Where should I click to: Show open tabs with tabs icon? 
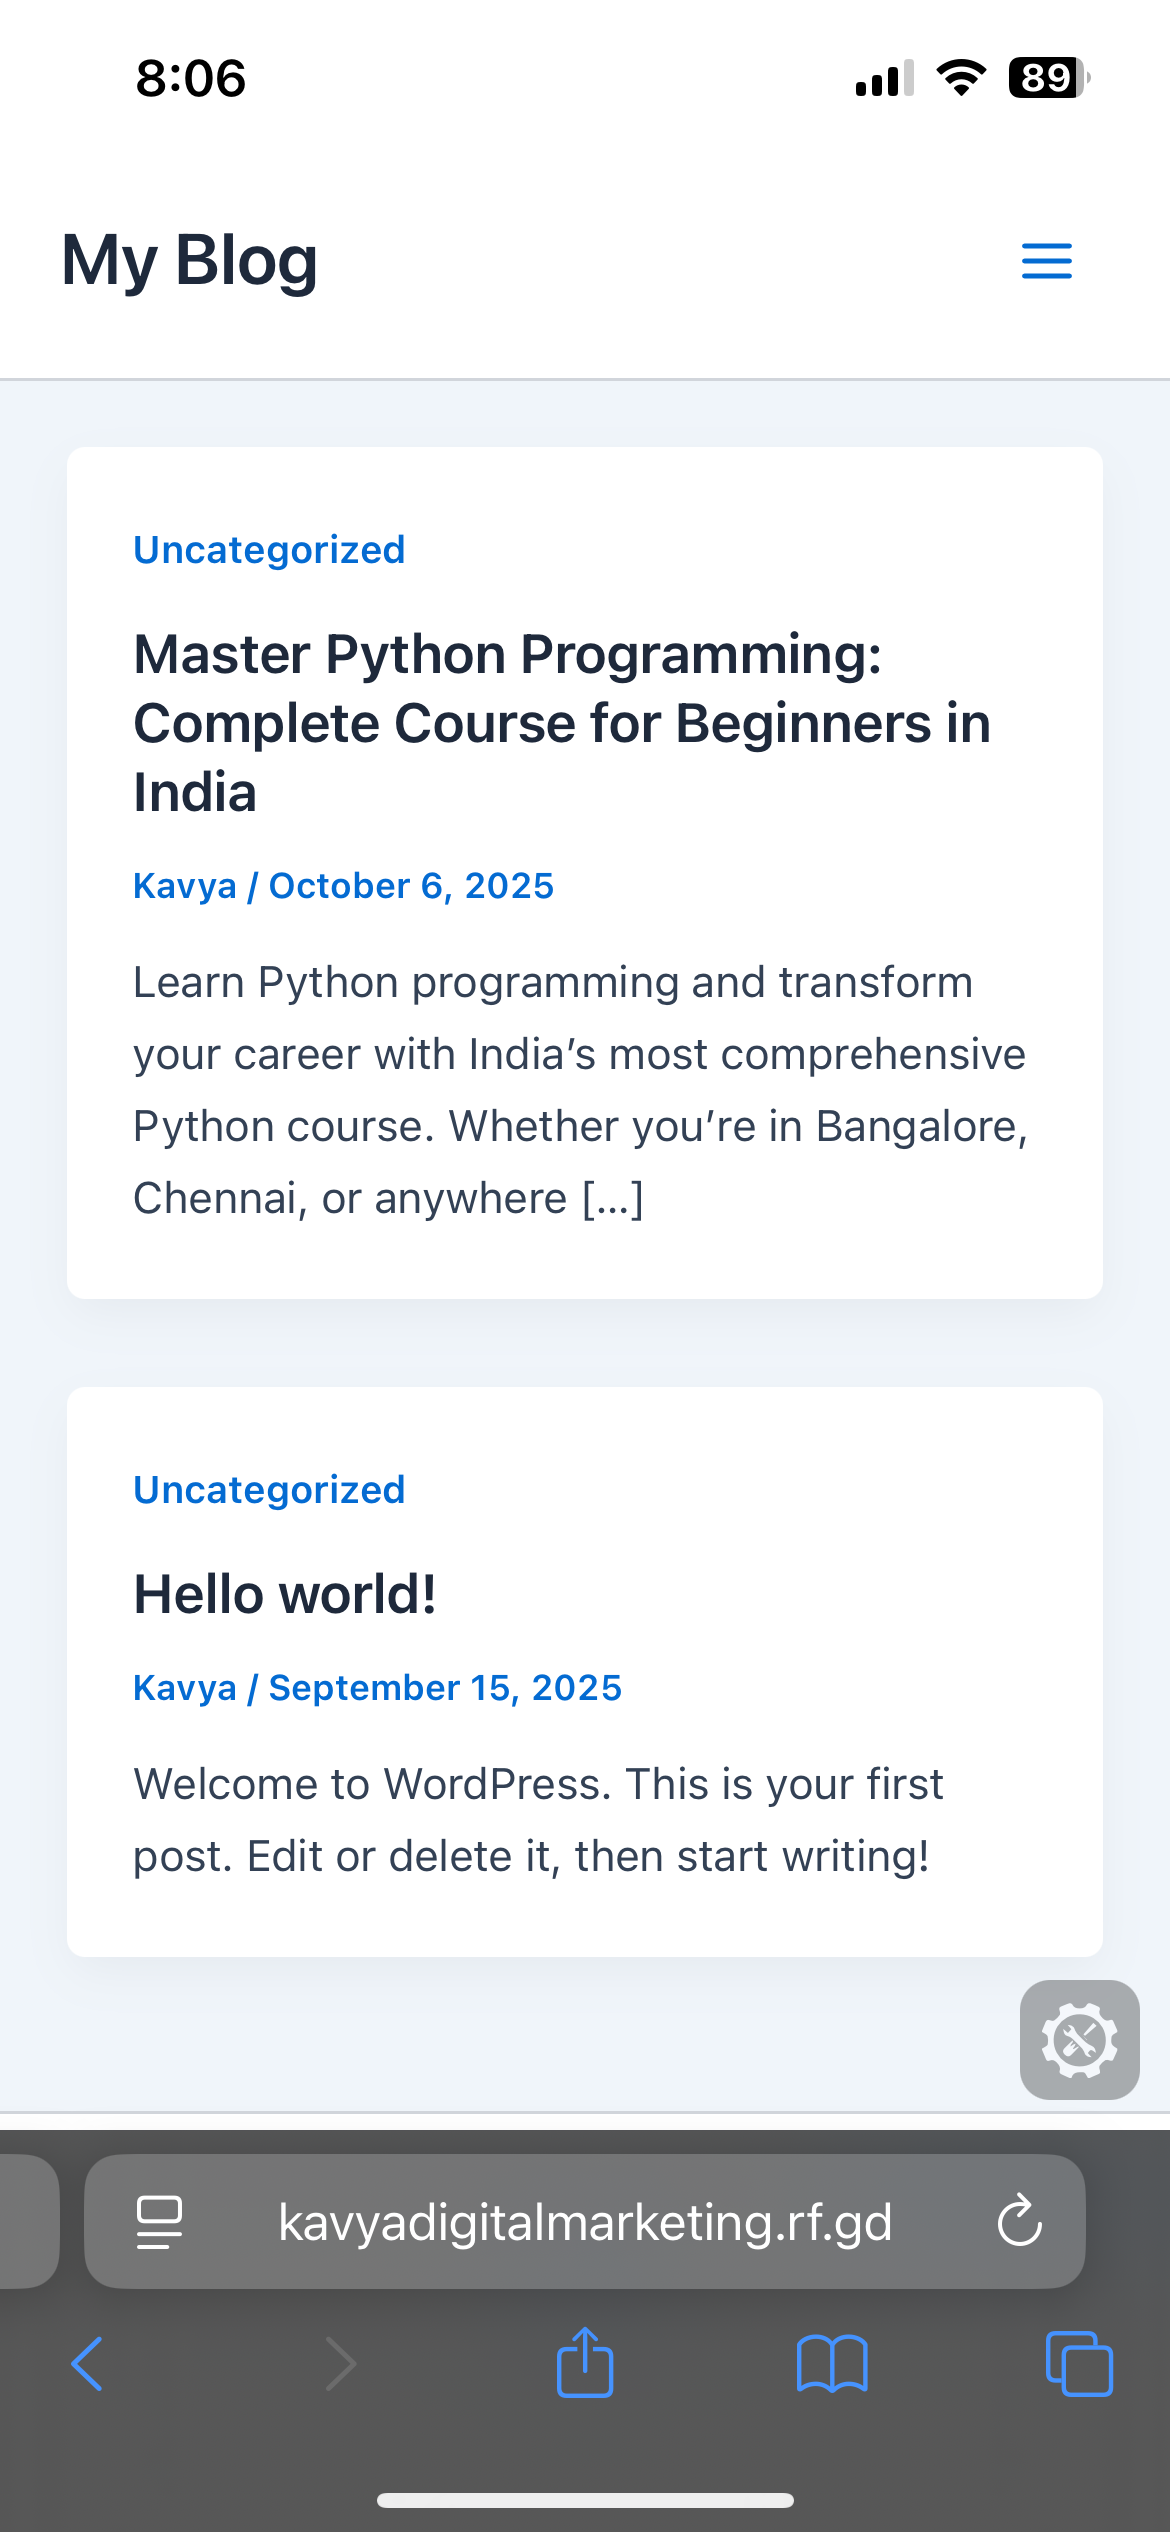1078,2364
